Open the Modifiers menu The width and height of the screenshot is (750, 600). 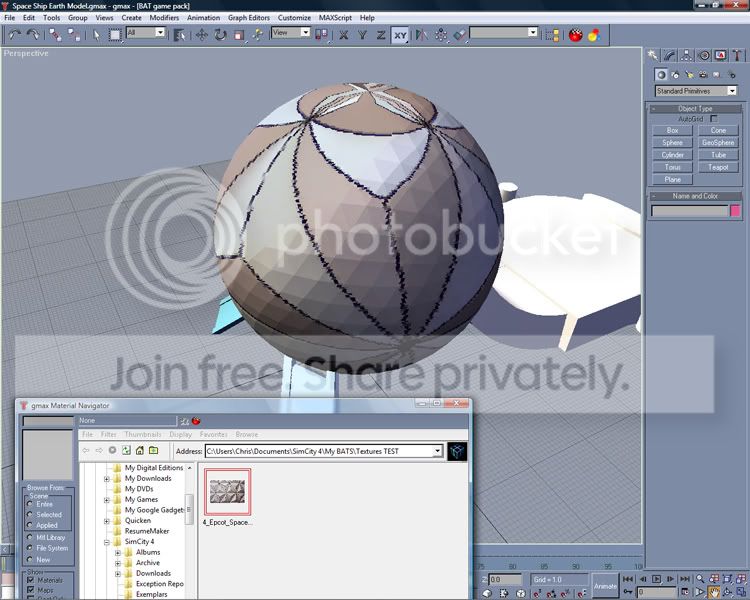point(164,18)
